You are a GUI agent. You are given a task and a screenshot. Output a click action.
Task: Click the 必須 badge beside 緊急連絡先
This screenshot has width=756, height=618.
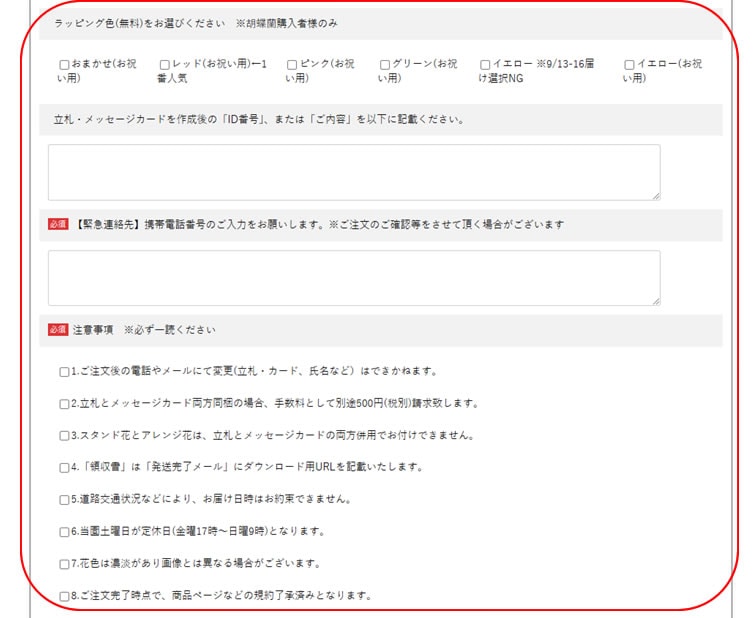58,225
